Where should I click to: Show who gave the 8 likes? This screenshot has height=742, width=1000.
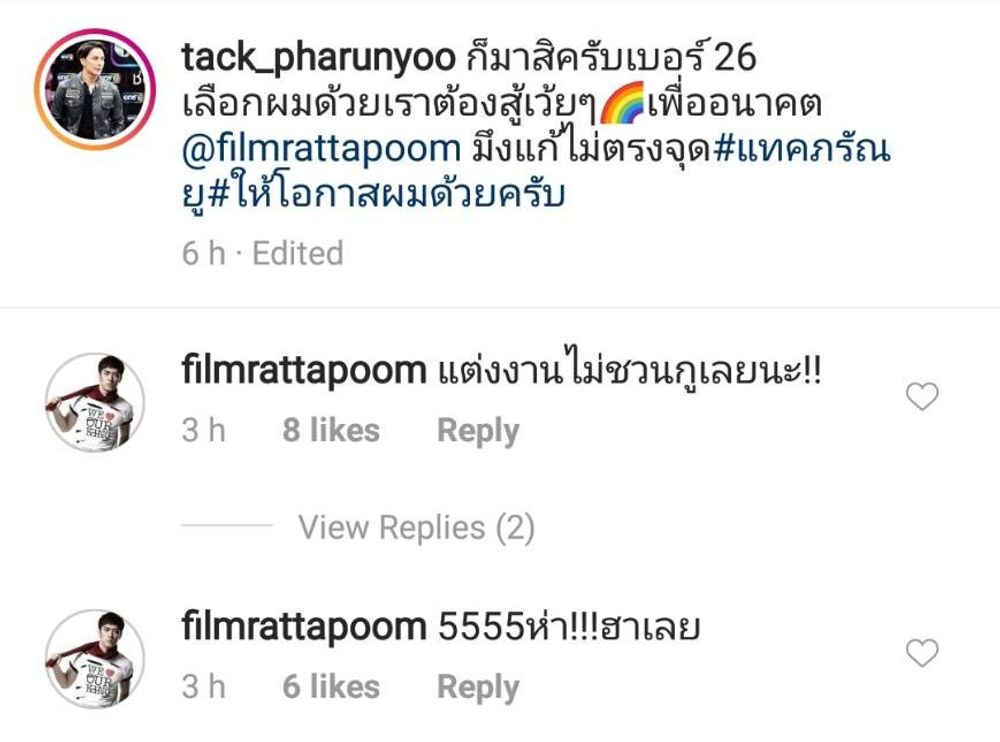pos(331,430)
